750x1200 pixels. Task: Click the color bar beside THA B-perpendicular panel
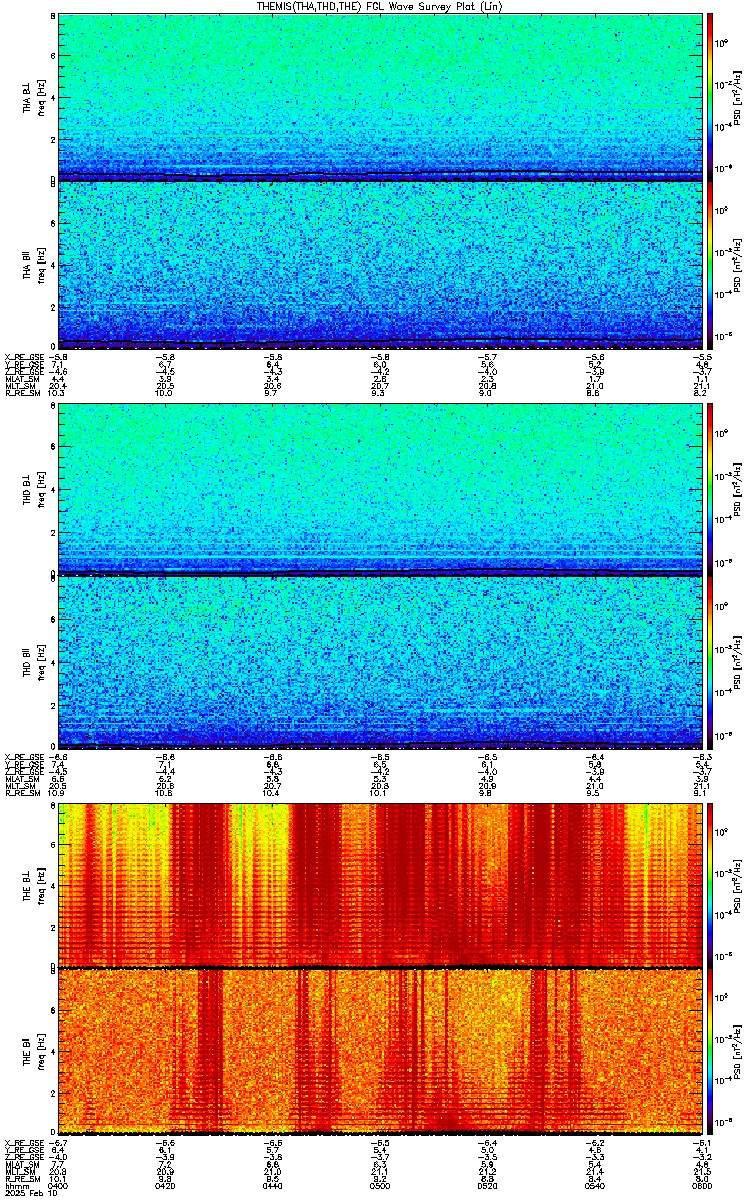pyautogui.click(x=710, y=96)
